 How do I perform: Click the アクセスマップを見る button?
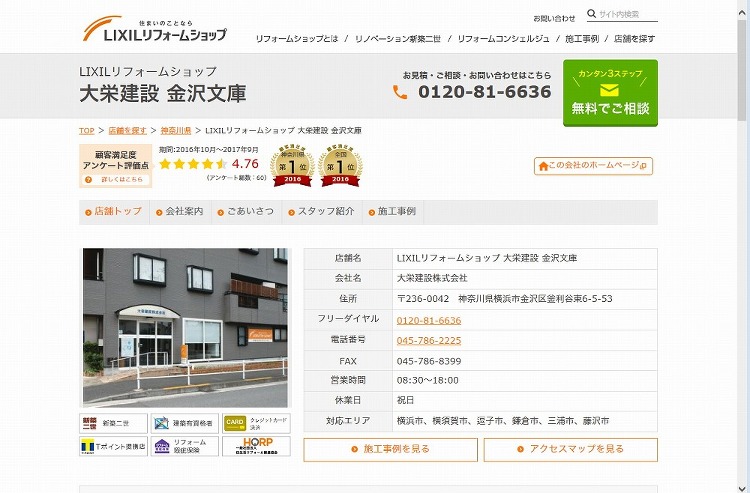click(571, 449)
